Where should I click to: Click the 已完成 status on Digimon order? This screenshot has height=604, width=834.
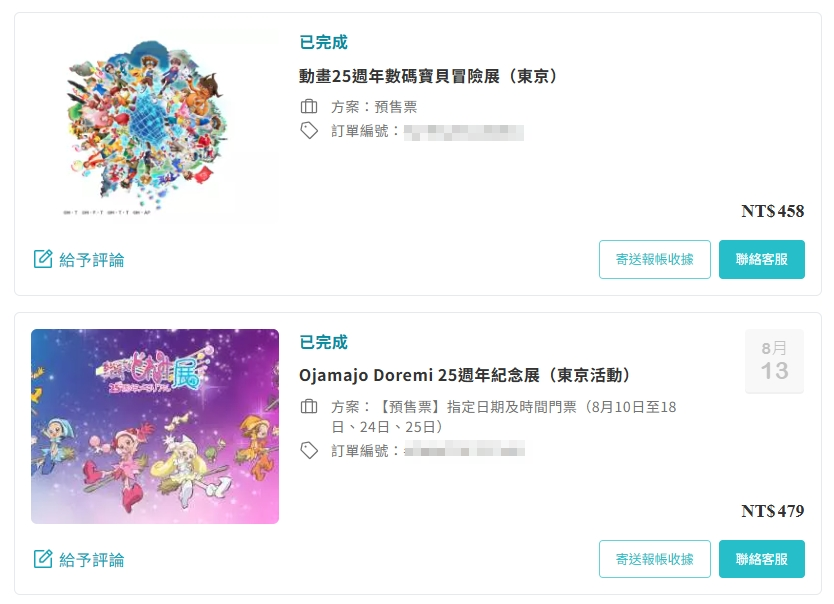(x=323, y=42)
